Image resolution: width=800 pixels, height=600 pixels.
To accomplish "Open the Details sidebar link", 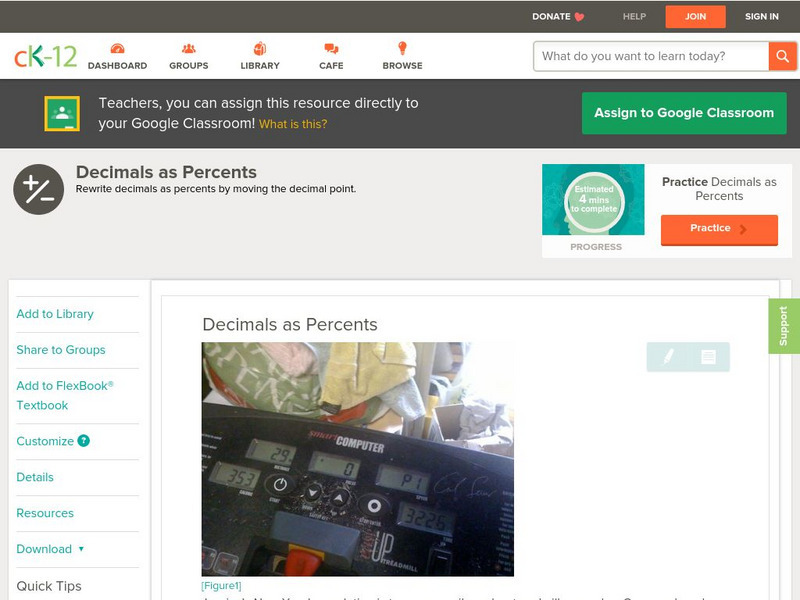I will (x=35, y=477).
